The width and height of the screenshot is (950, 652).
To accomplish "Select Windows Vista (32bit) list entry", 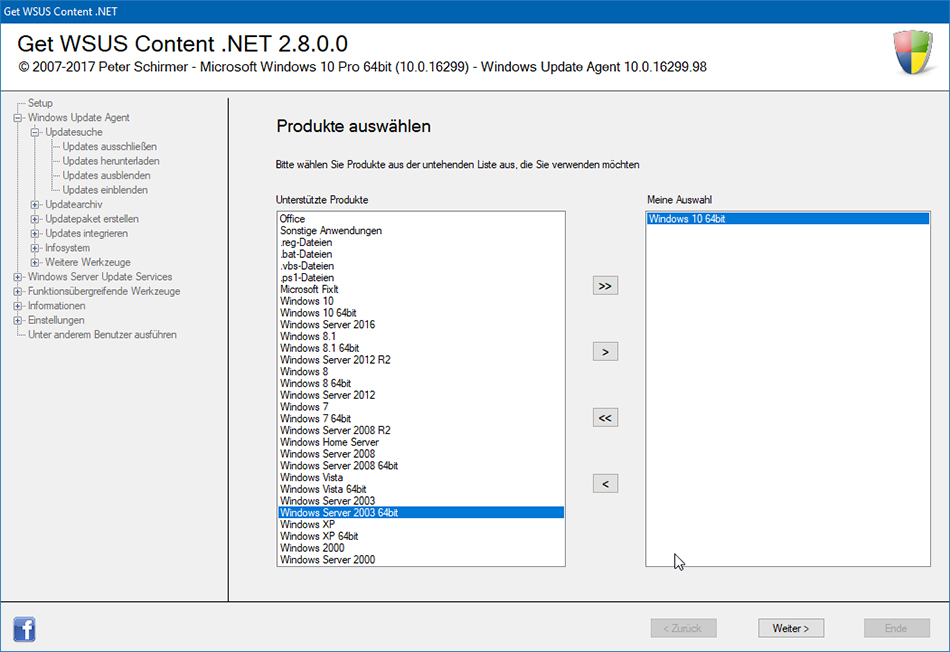I will (x=421, y=477).
